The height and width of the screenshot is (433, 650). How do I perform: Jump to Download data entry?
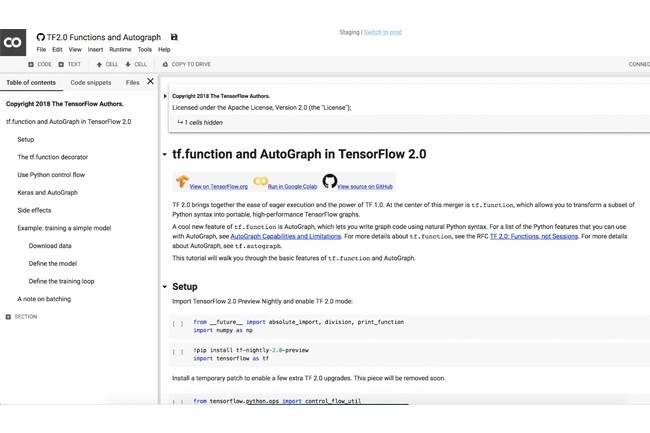pyautogui.click(x=50, y=246)
